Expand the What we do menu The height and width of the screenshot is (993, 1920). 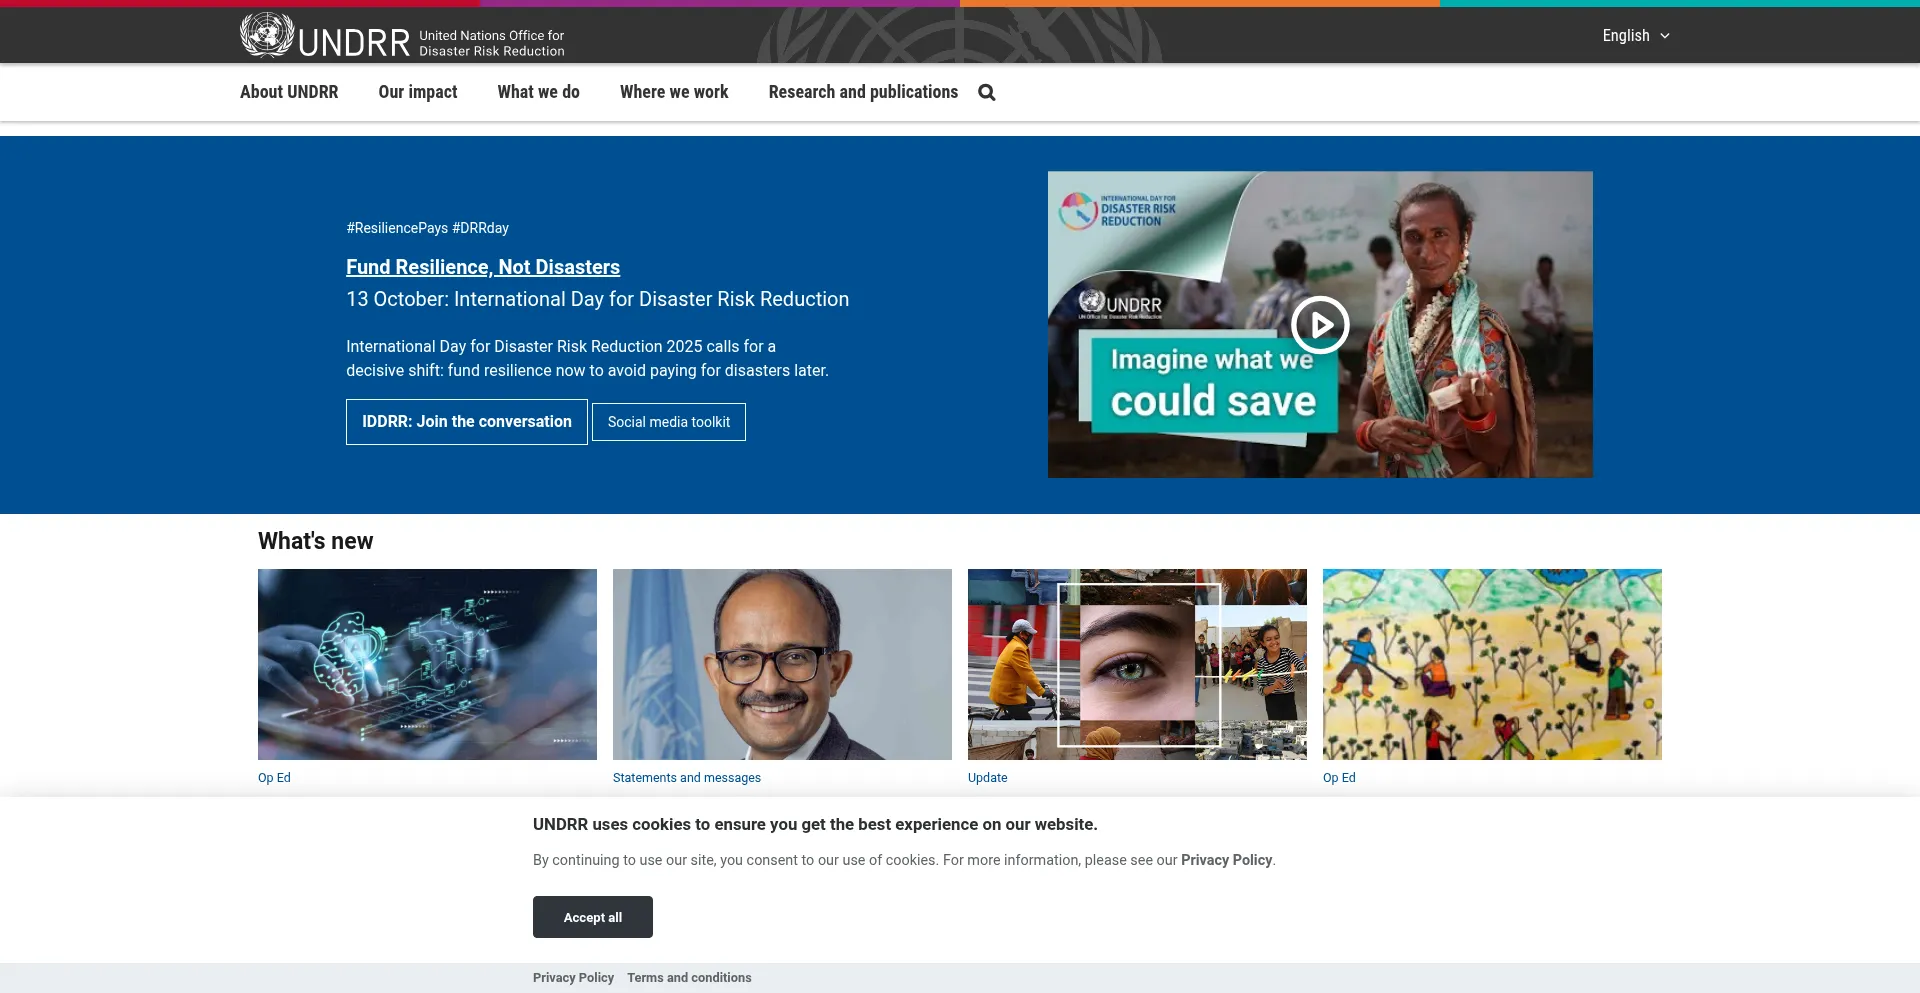click(x=538, y=92)
